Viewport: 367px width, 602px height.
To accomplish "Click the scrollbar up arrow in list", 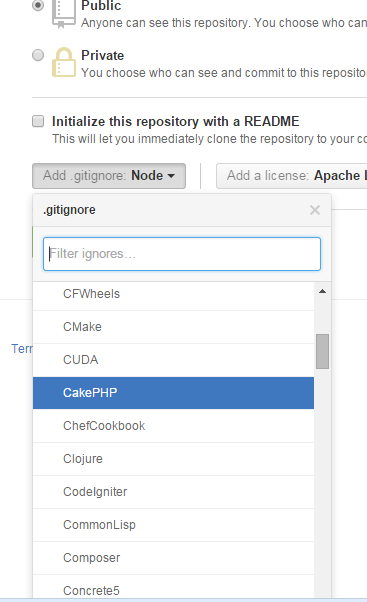I will pyautogui.click(x=322, y=291).
